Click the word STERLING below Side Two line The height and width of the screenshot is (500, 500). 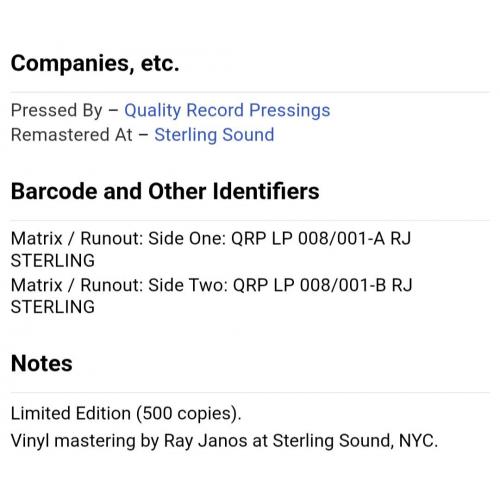[53, 307]
